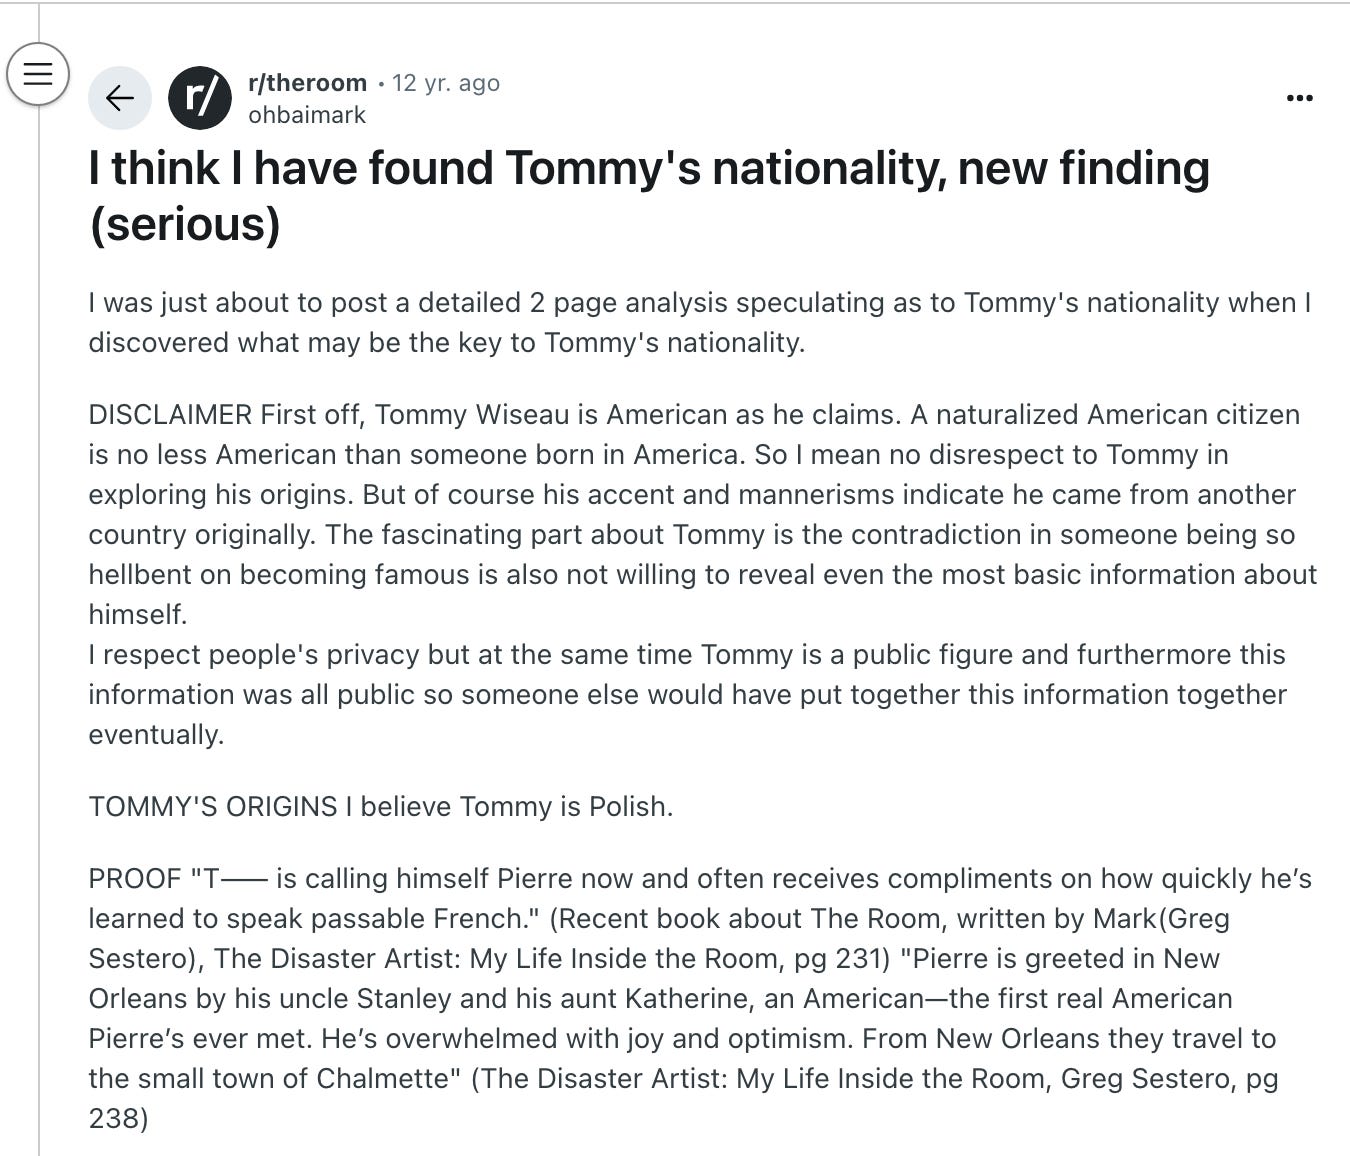1350x1156 pixels.
Task: Visit the r/theroom subreddit link
Action: (x=307, y=83)
